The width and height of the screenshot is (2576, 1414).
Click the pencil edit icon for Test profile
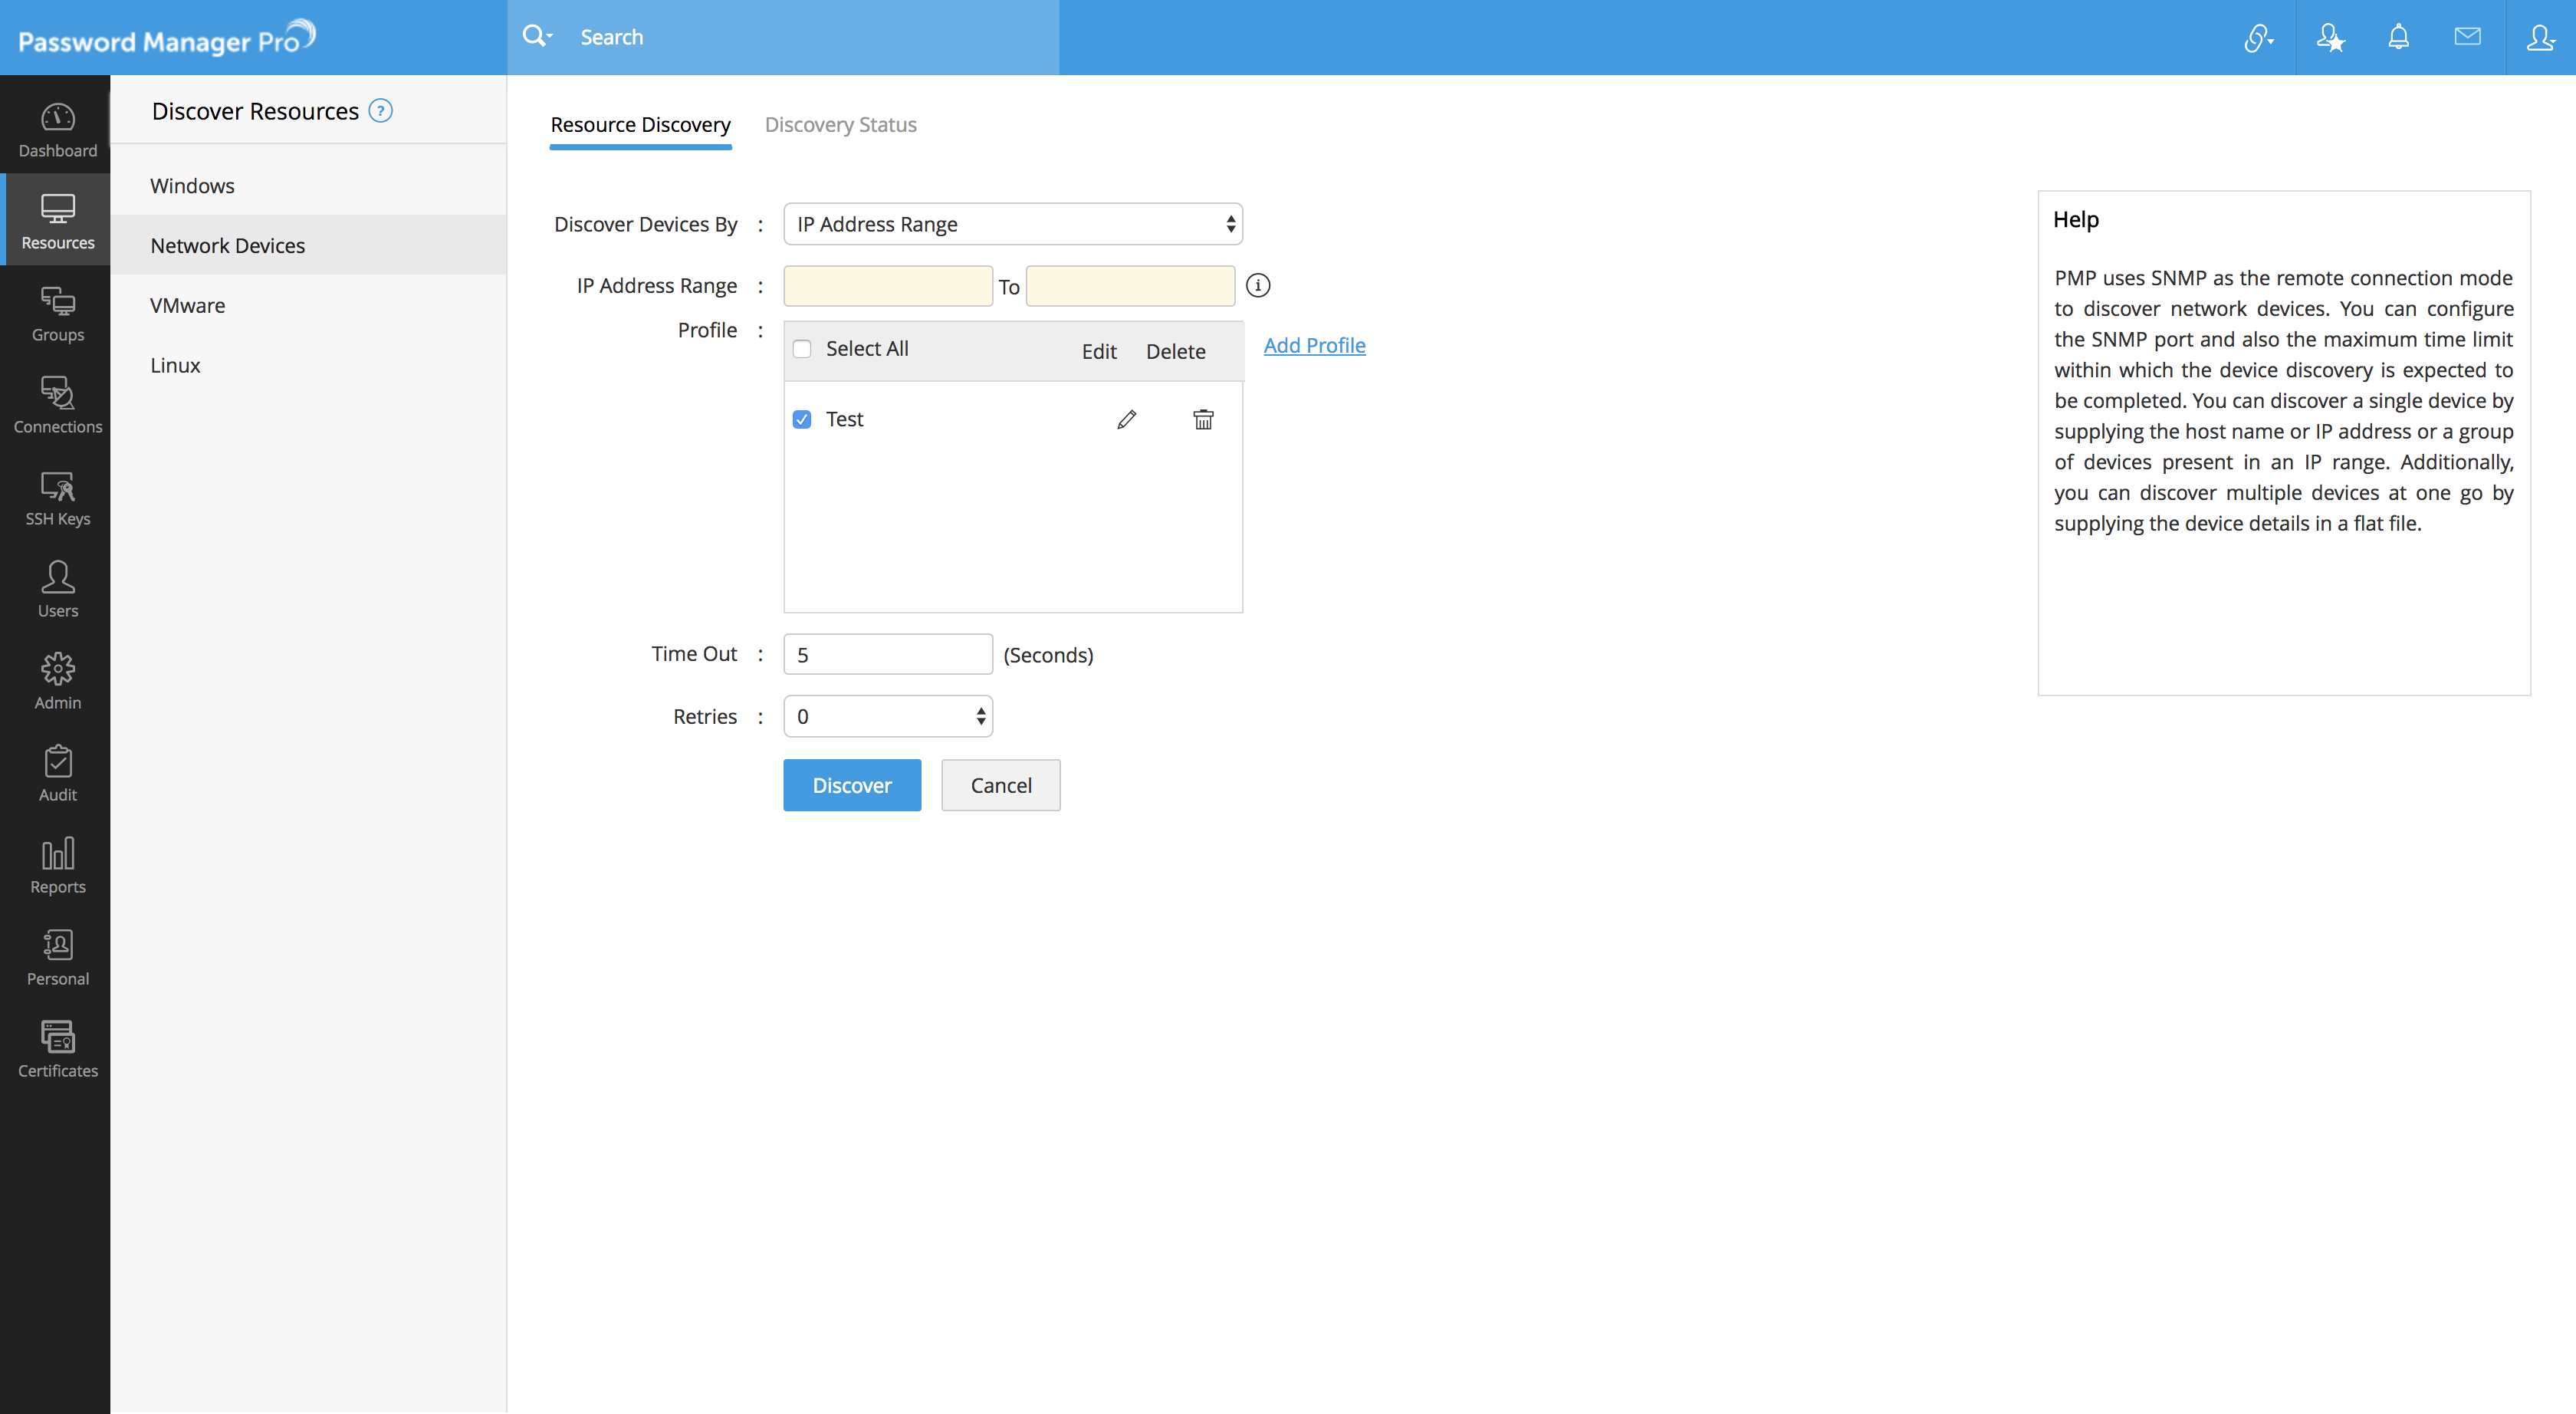point(1126,419)
